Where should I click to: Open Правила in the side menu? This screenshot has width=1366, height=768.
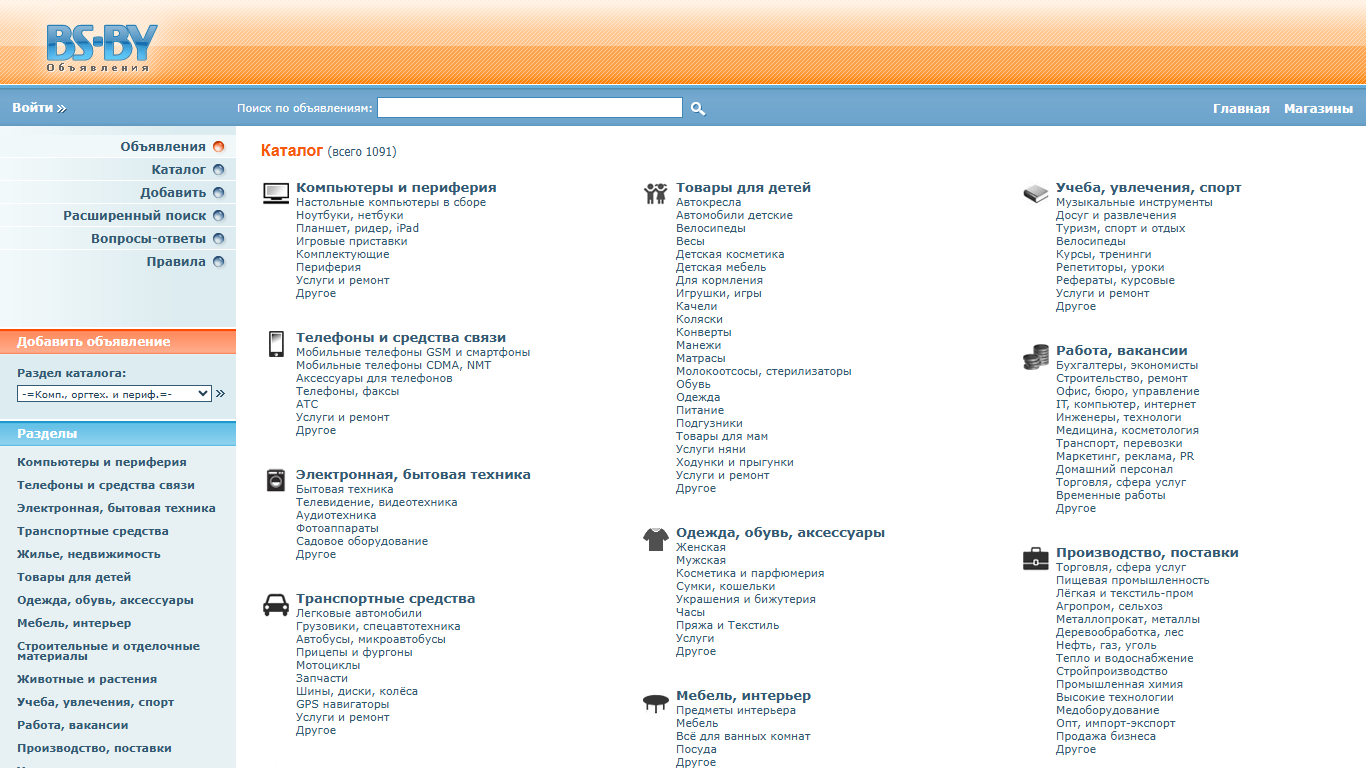coord(176,262)
